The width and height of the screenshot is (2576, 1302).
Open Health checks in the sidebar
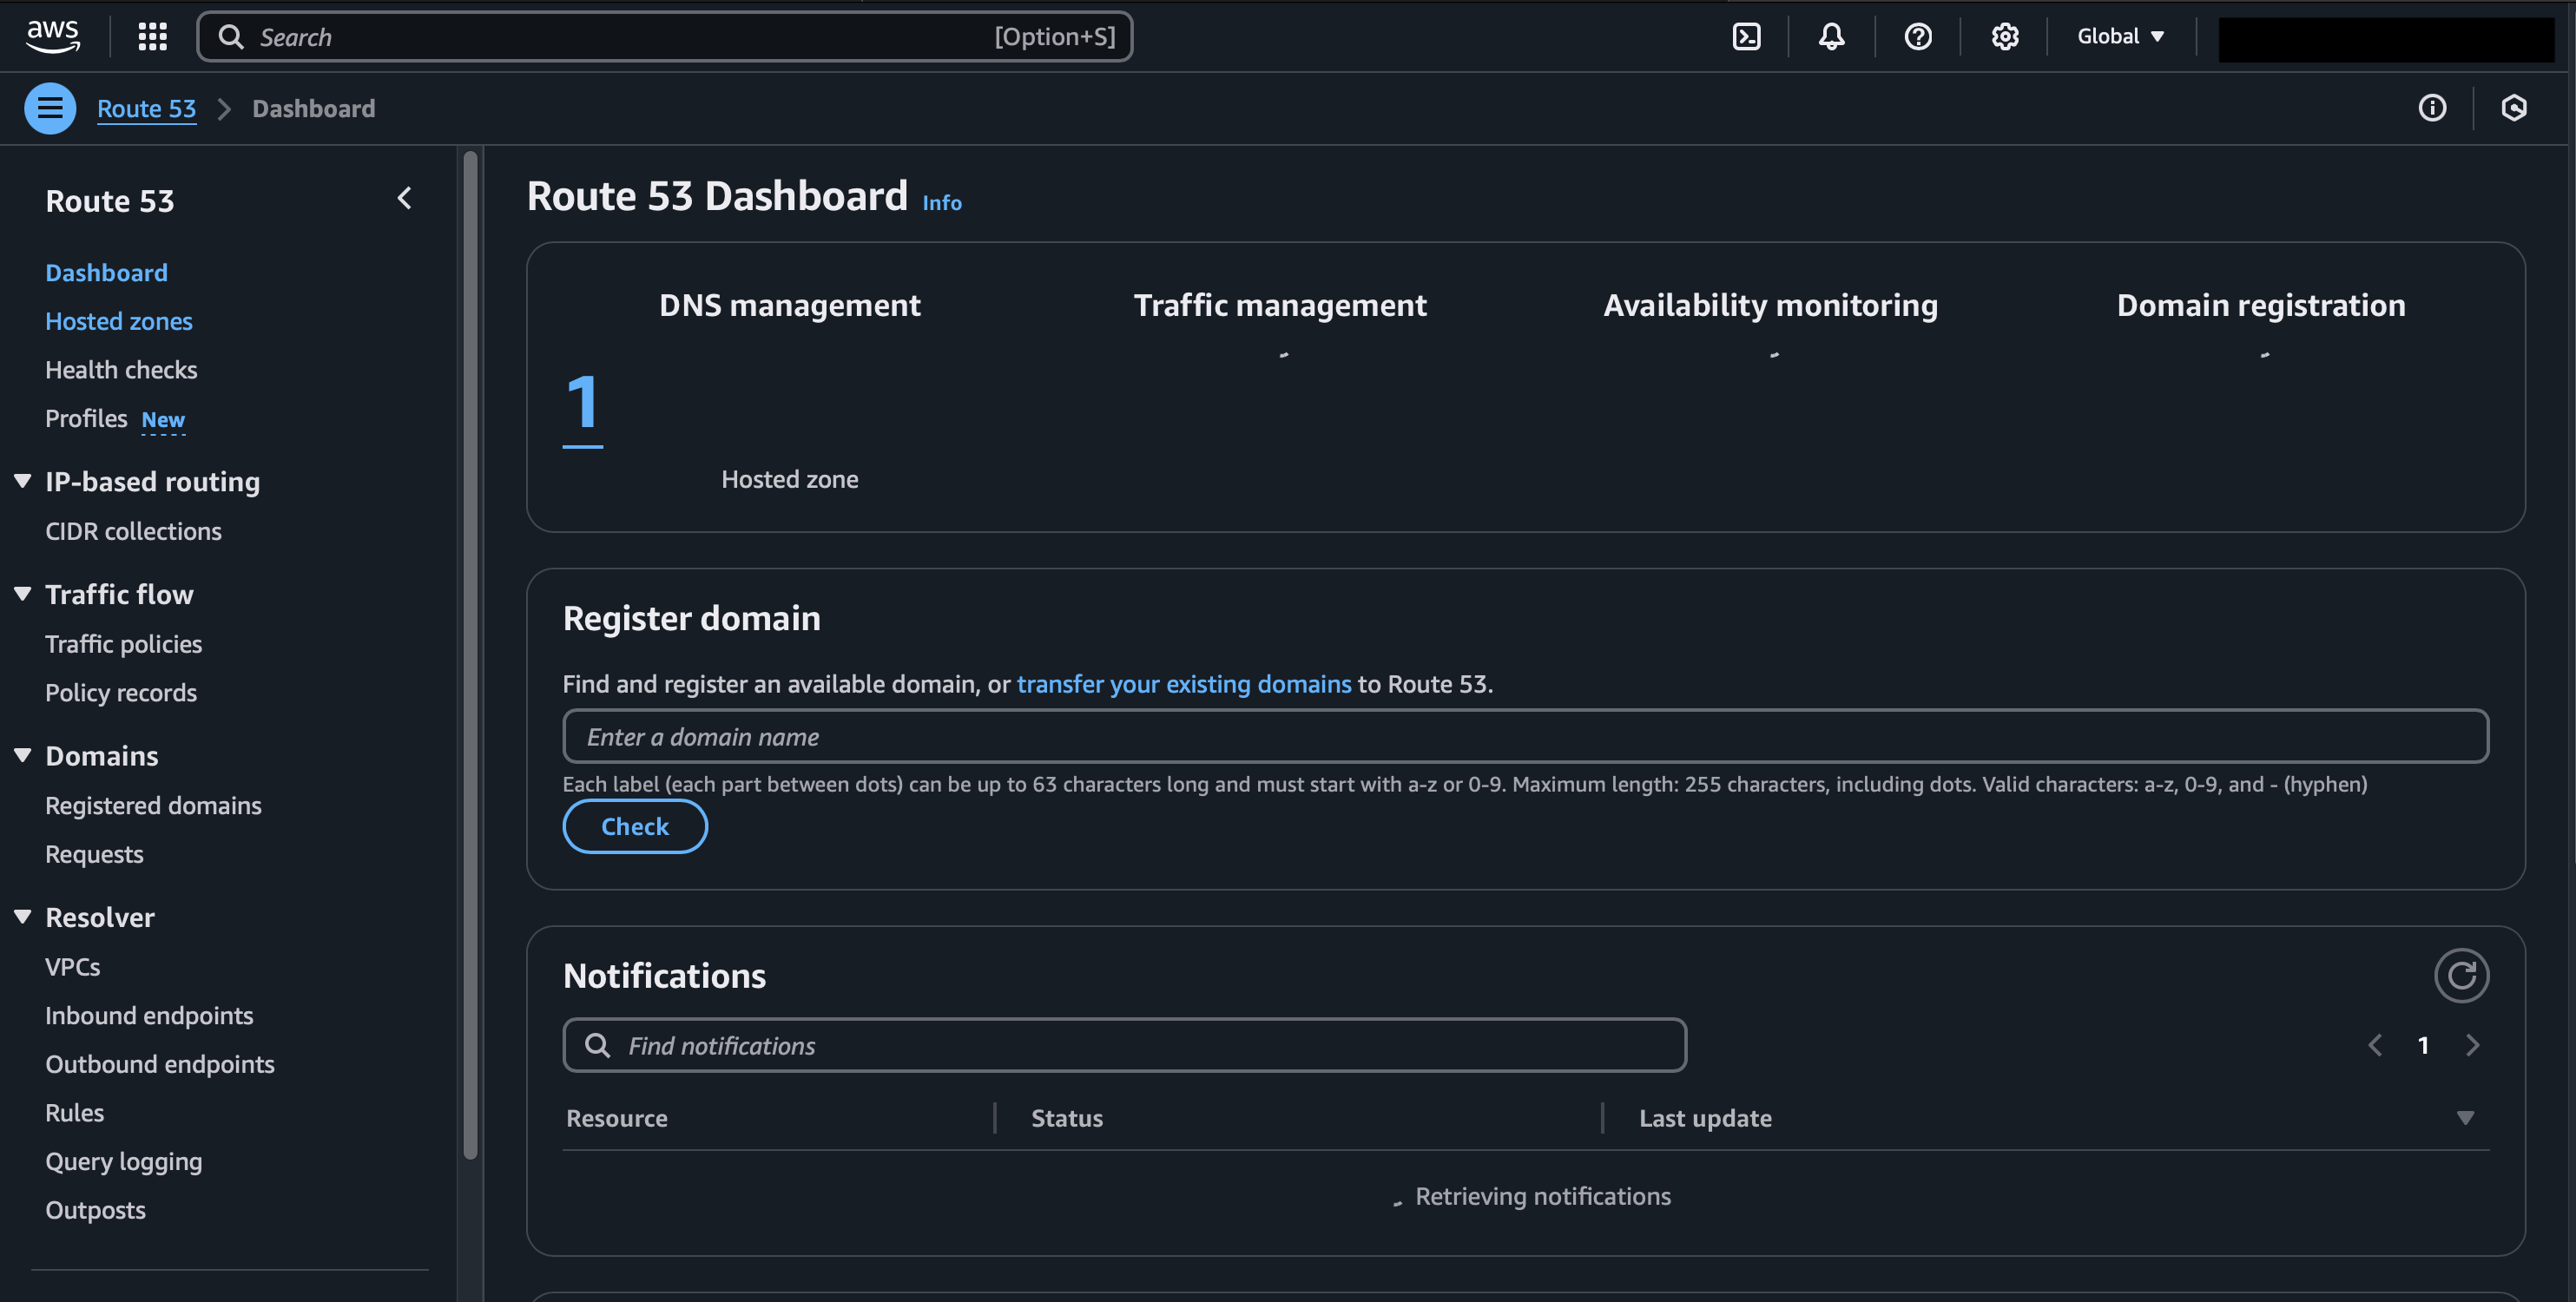click(x=121, y=370)
